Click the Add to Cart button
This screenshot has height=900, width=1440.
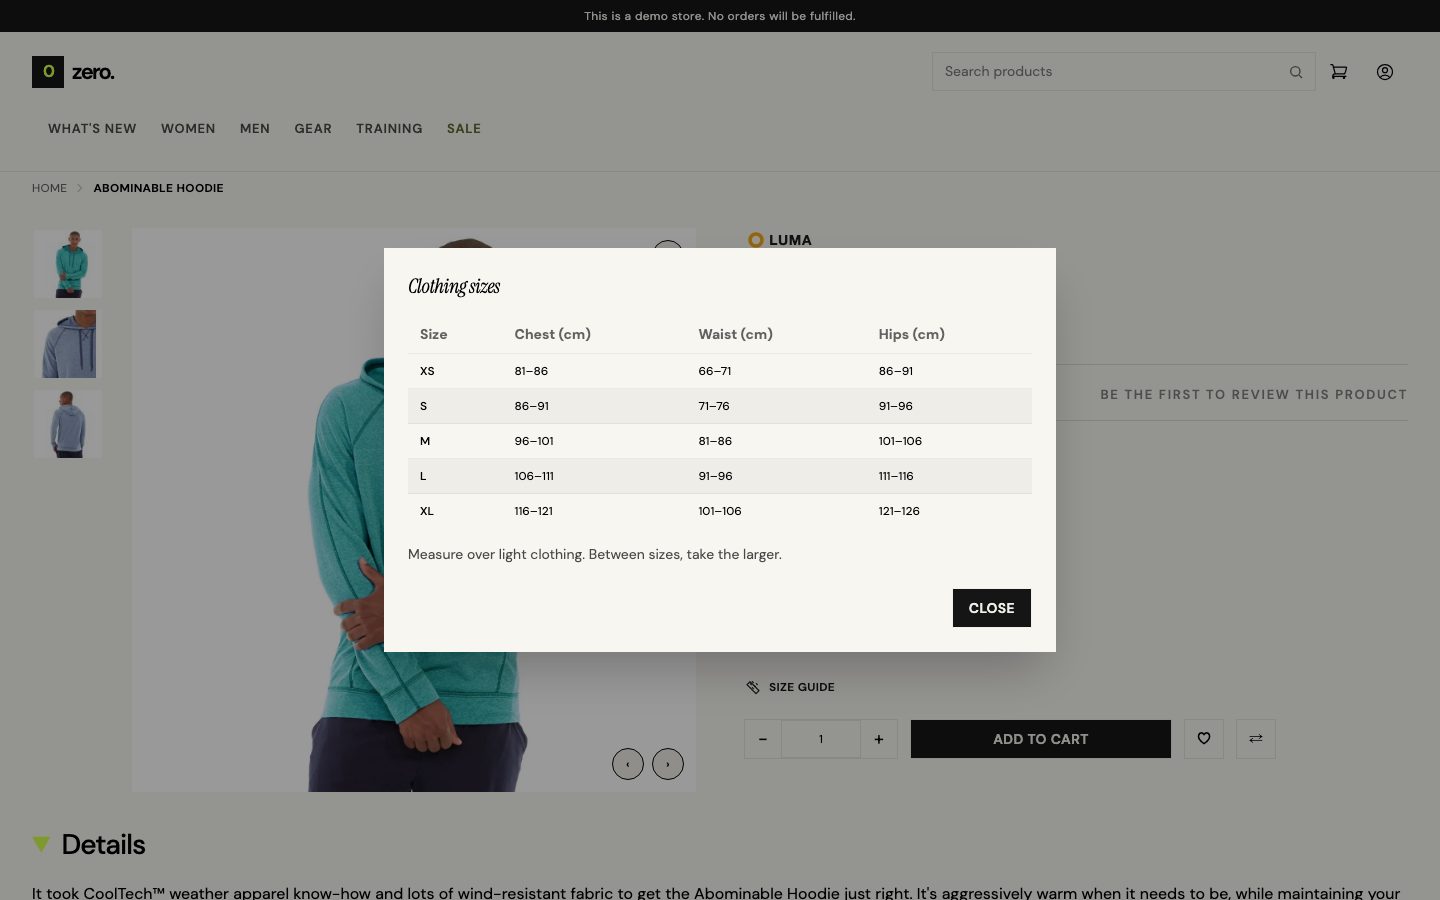(x=1041, y=739)
